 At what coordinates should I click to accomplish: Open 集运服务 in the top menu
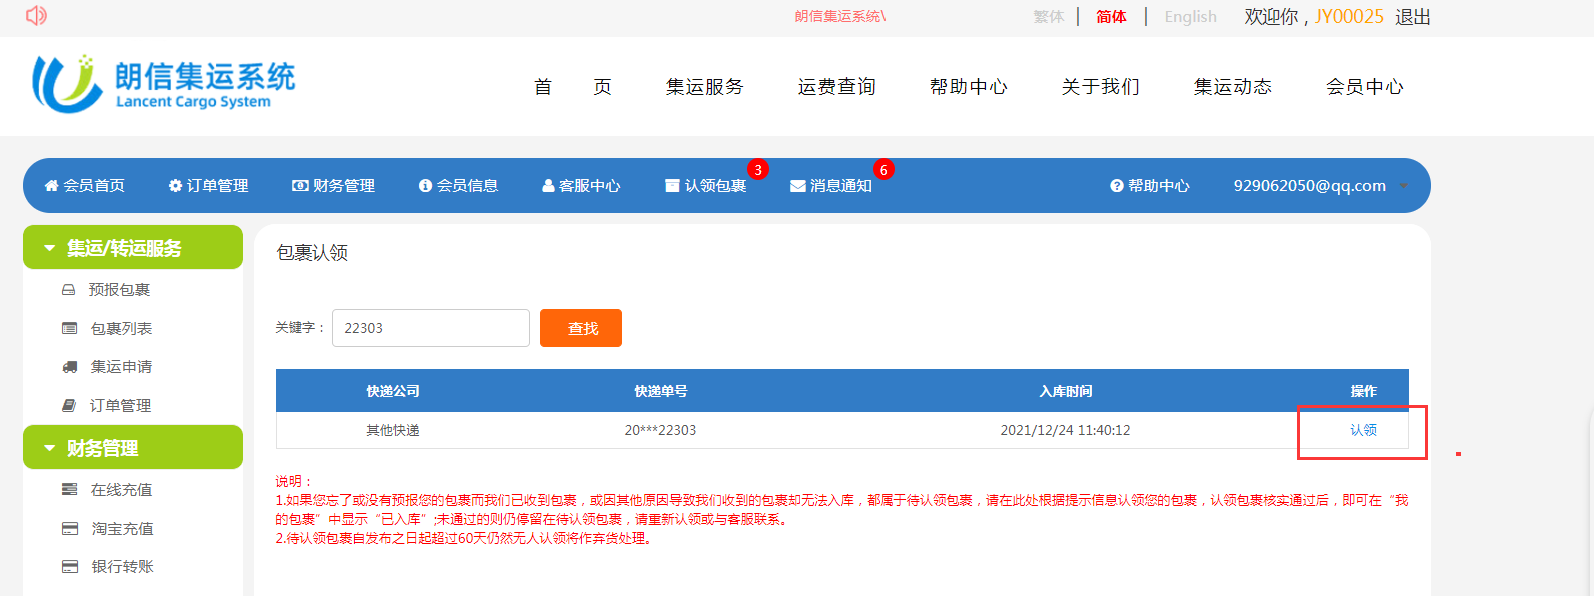pyautogui.click(x=704, y=87)
